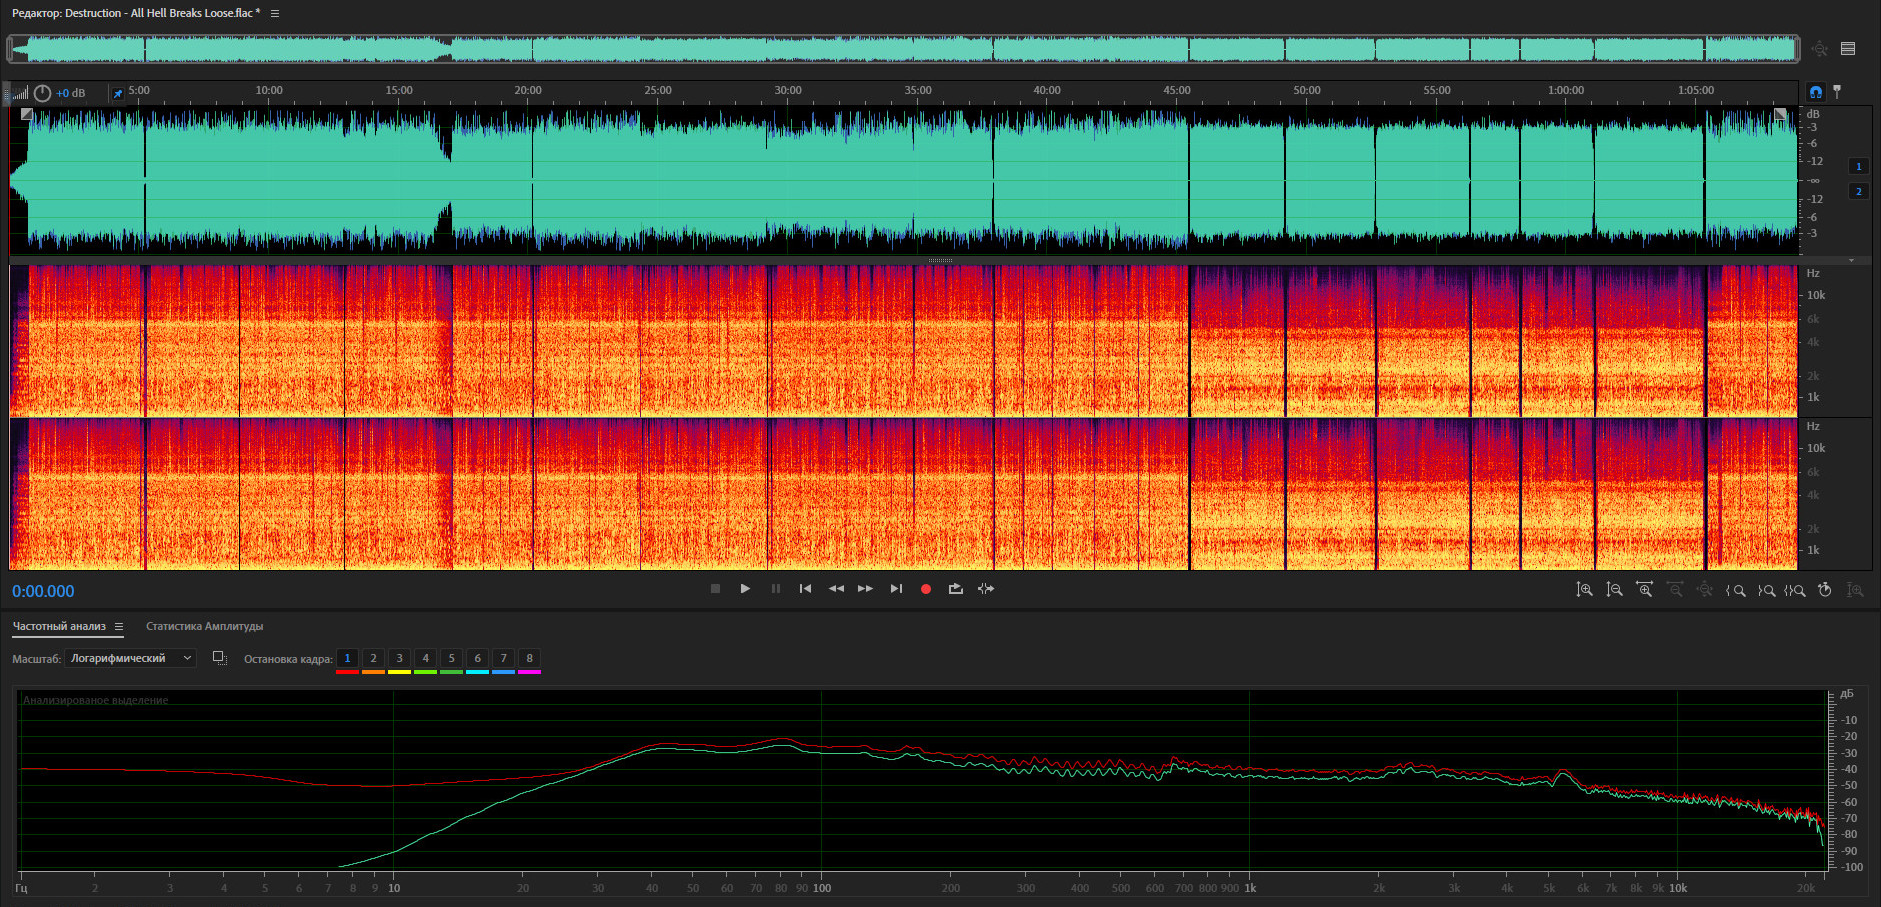The height and width of the screenshot is (907, 1881).
Task: Click the red Record button
Action: (x=925, y=589)
